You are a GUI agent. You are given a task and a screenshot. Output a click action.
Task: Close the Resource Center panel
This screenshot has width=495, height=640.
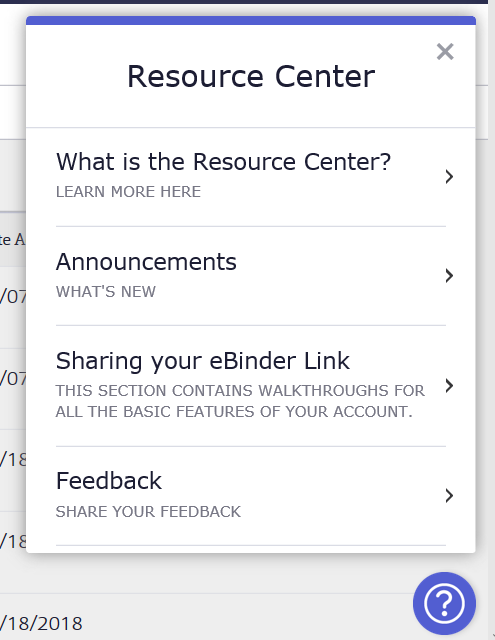click(445, 52)
